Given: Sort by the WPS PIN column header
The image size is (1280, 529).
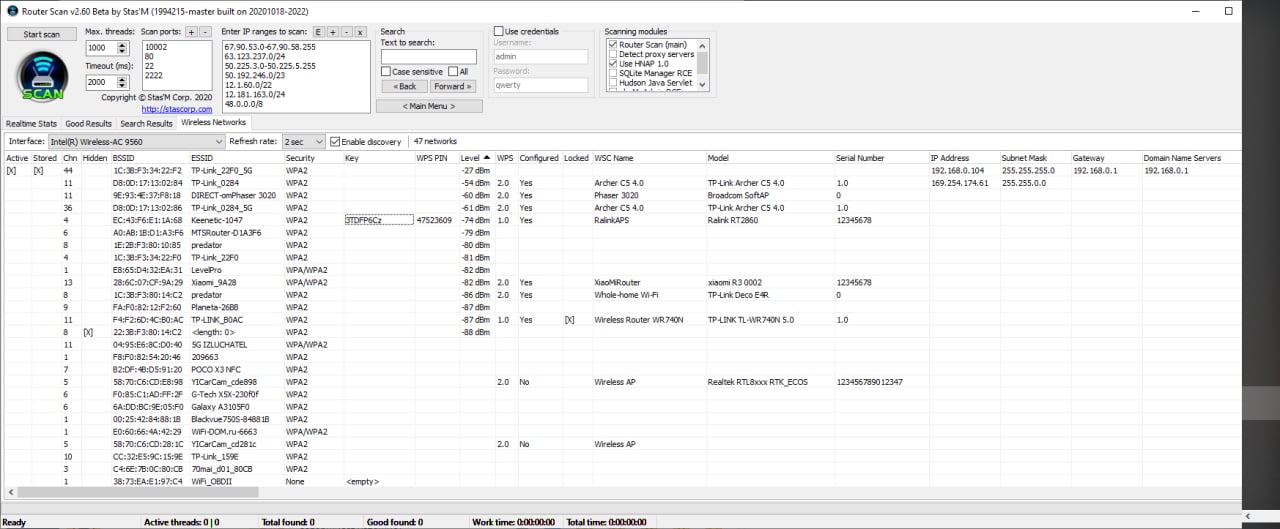Looking at the screenshot, I should coord(435,158).
